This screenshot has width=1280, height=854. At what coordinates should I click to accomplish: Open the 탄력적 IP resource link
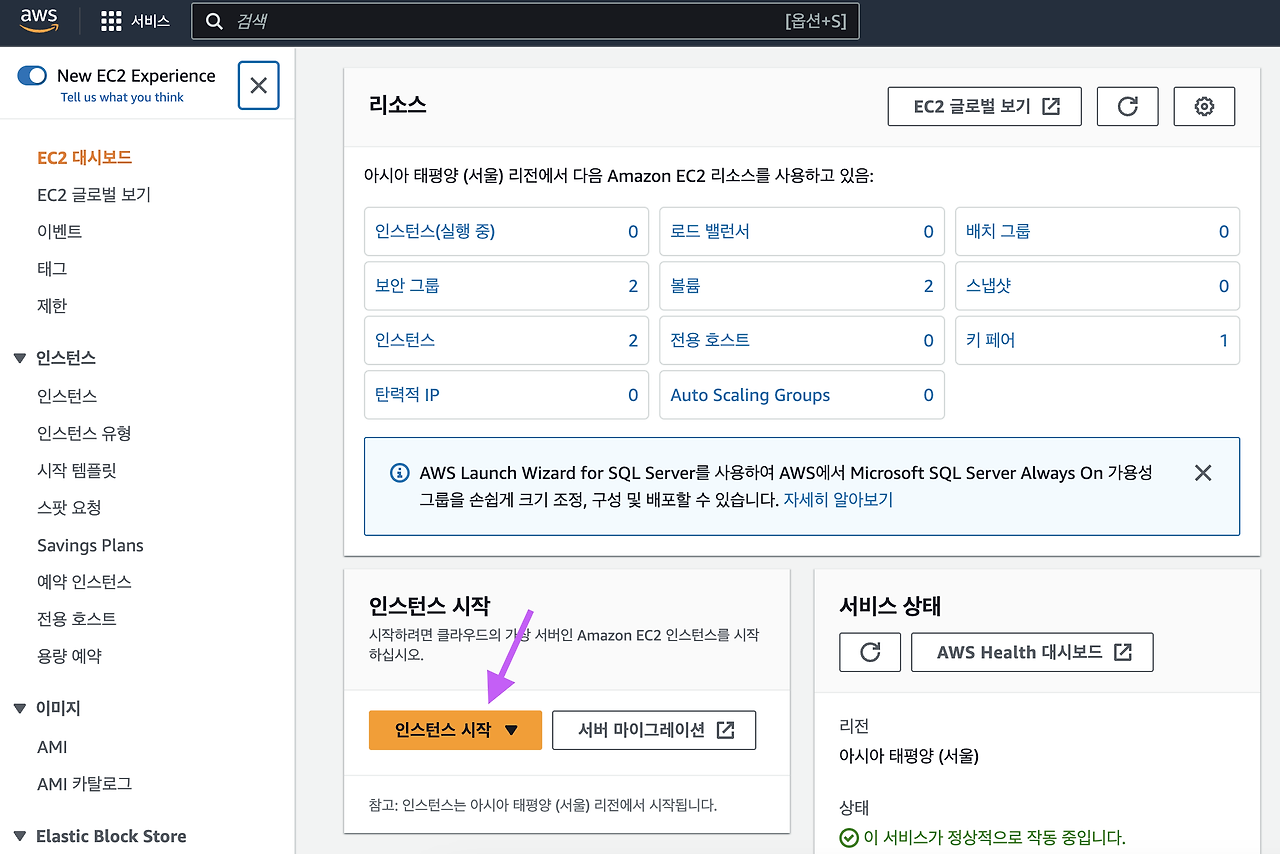click(407, 395)
